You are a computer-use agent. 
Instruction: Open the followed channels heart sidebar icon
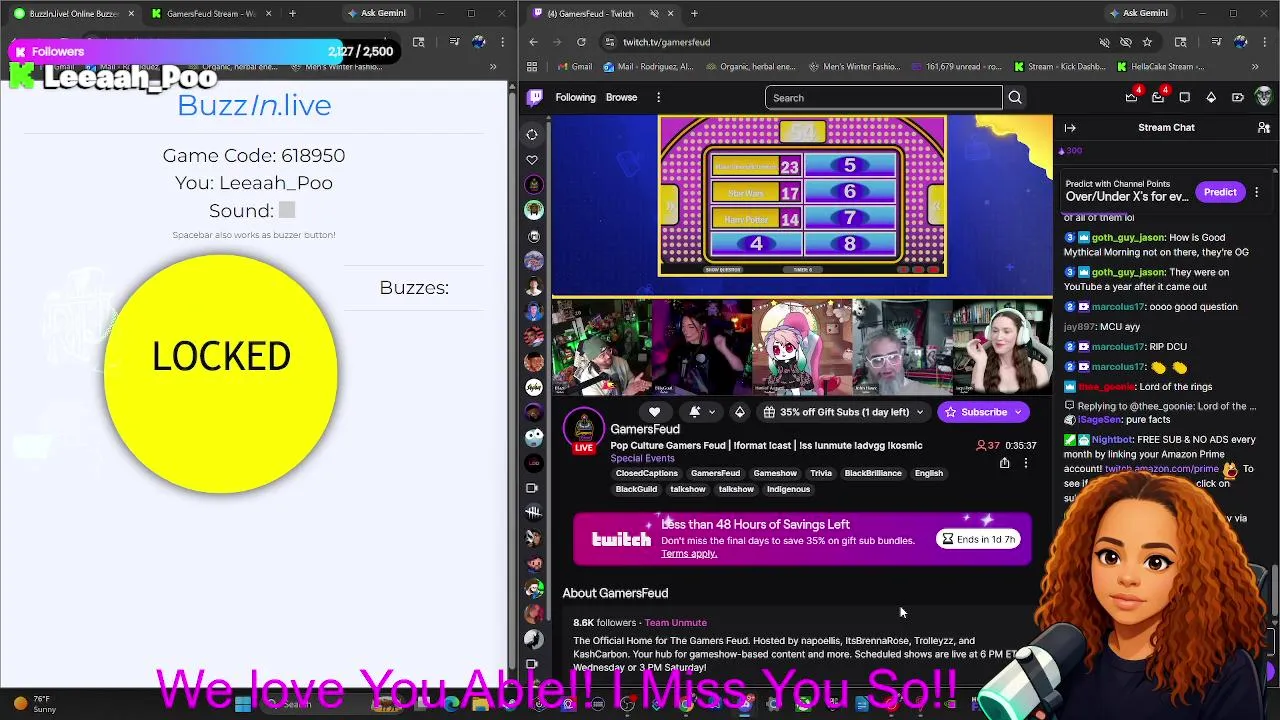[x=533, y=160]
